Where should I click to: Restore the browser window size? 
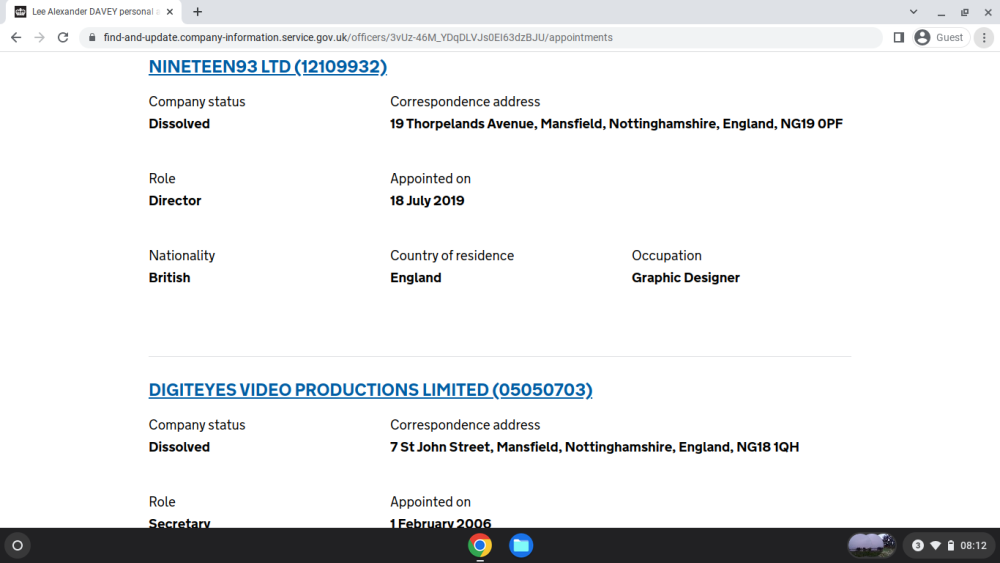[x=965, y=12]
